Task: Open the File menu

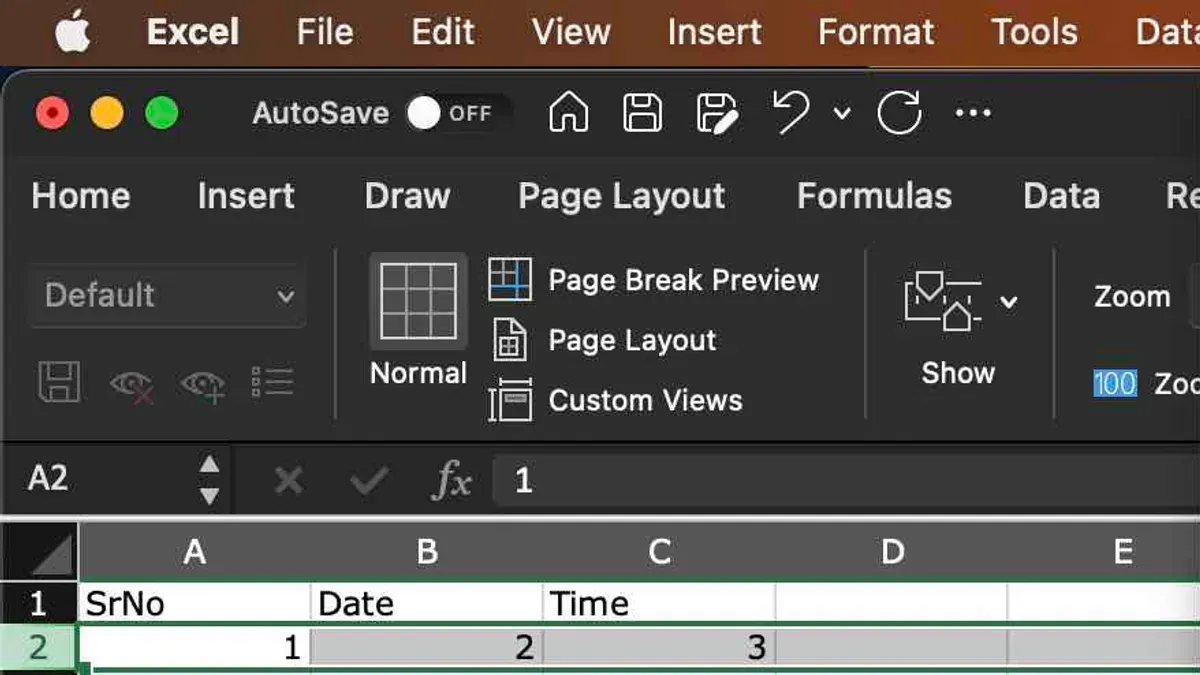Action: (325, 32)
